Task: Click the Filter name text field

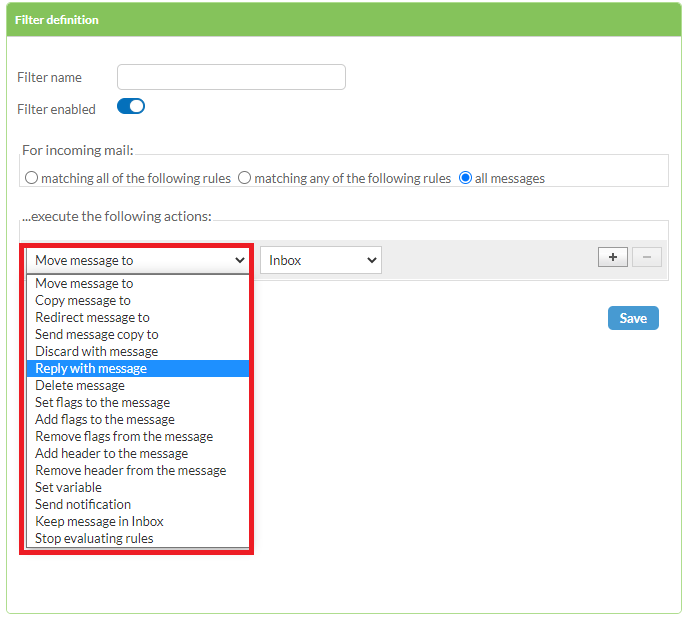Action: click(x=231, y=77)
